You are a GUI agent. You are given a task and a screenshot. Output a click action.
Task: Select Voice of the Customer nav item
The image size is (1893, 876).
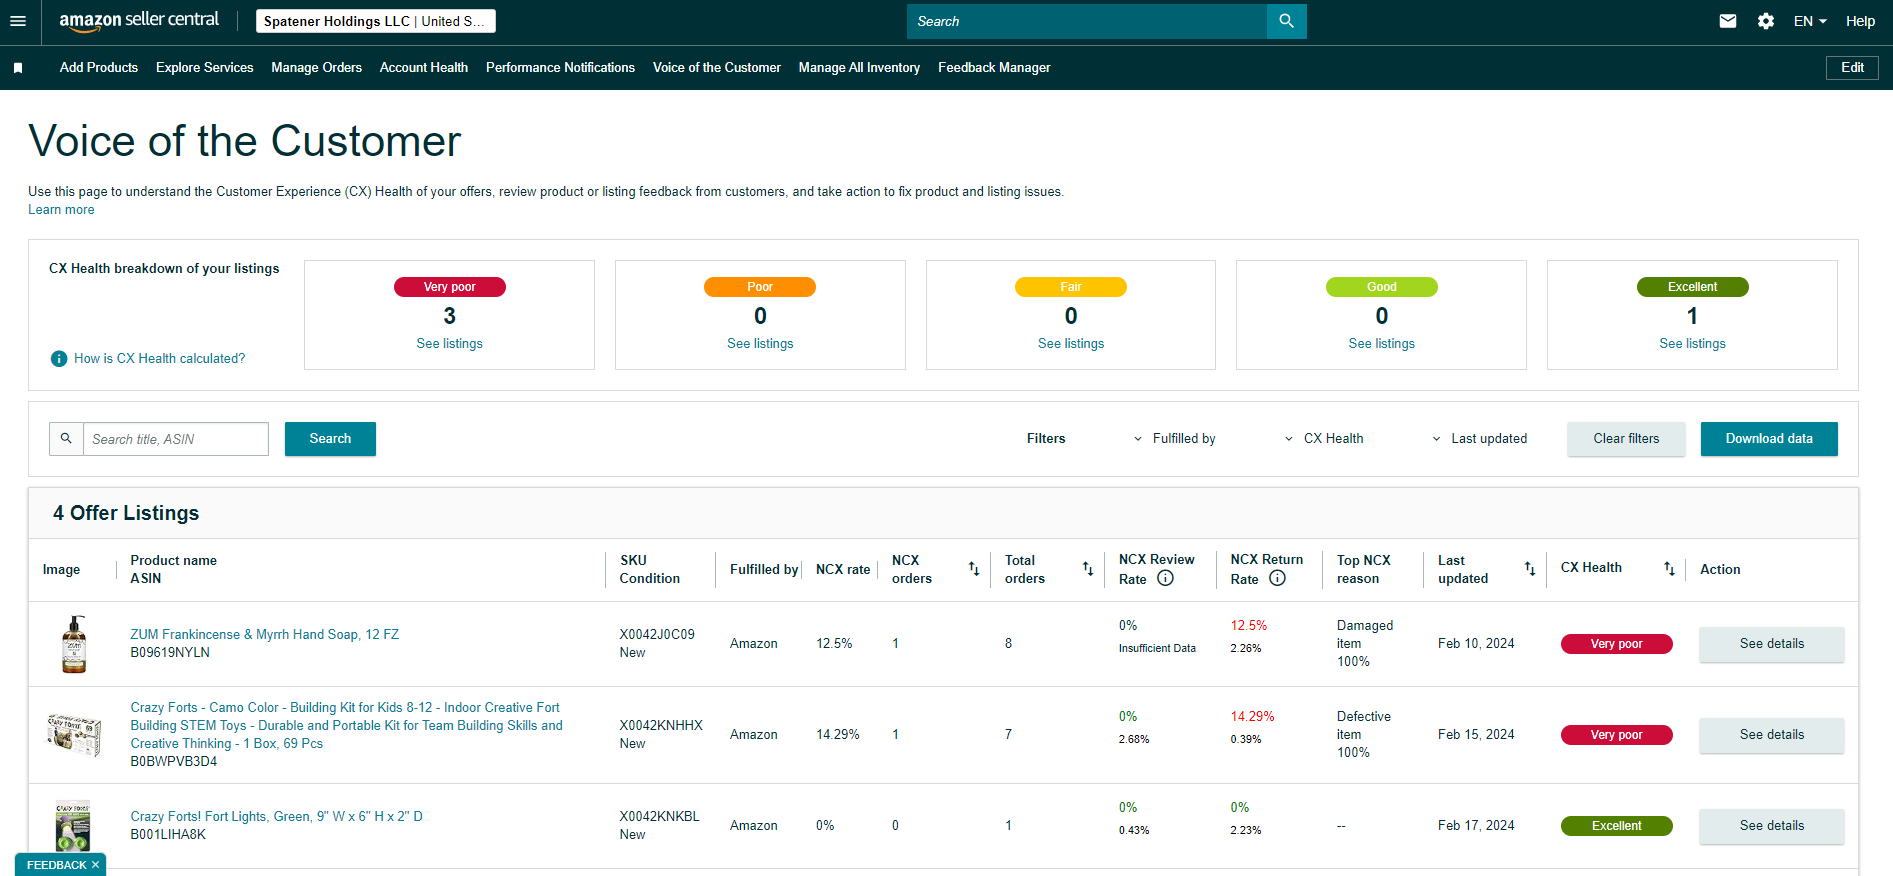(717, 68)
